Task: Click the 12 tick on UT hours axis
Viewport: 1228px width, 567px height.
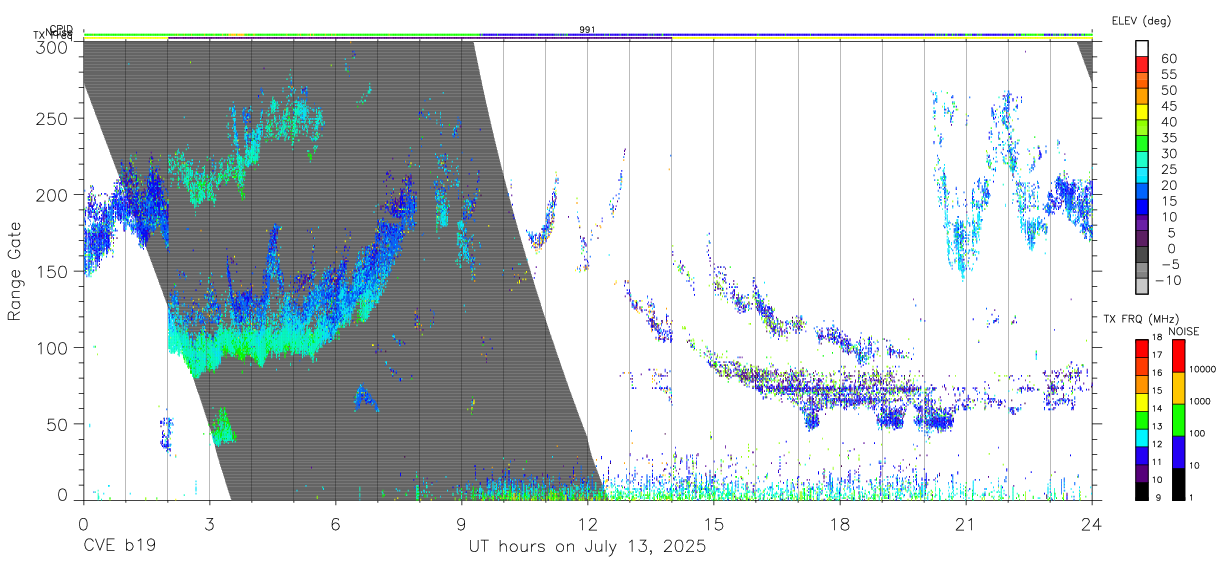Action: (x=587, y=524)
